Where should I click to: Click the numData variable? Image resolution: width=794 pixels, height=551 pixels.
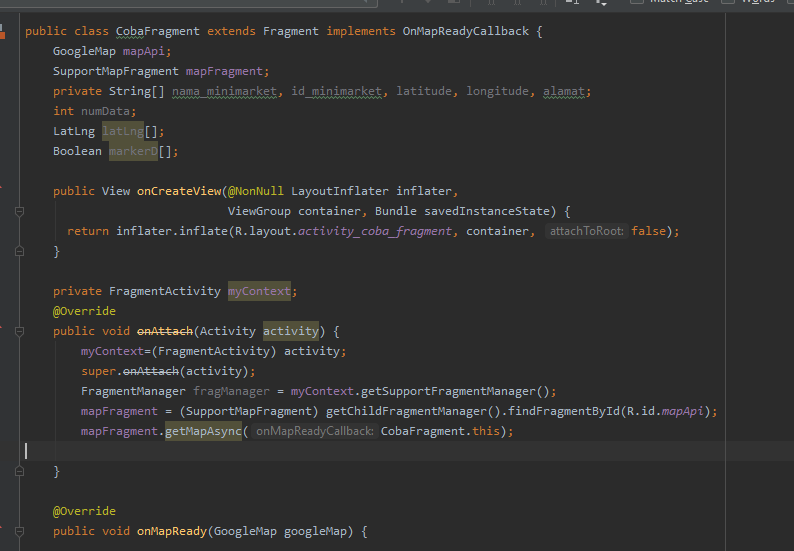[x=105, y=111]
